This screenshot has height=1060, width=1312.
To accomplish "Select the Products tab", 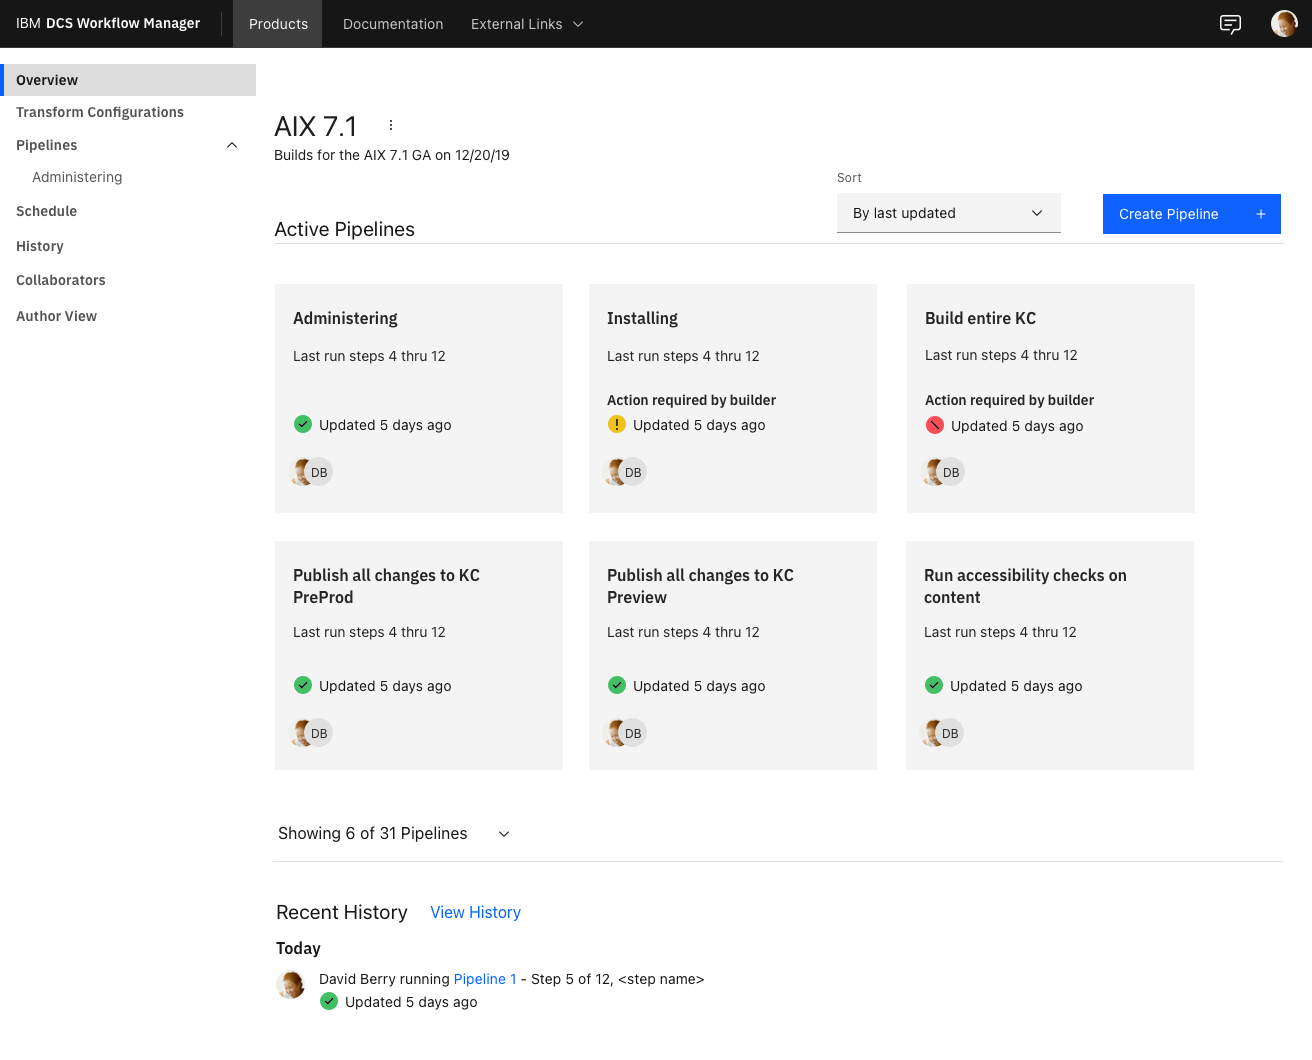I will 278,24.
